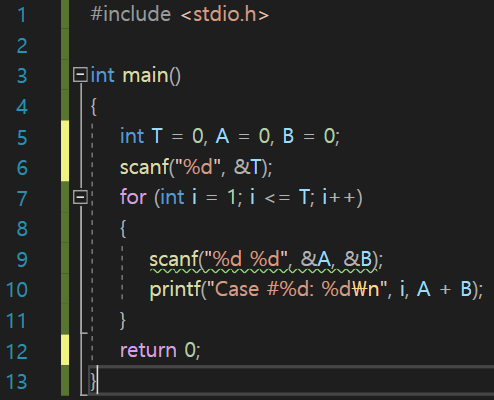The image size is (494, 400).
Task: Click the main function name
Action: pos(145,75)
